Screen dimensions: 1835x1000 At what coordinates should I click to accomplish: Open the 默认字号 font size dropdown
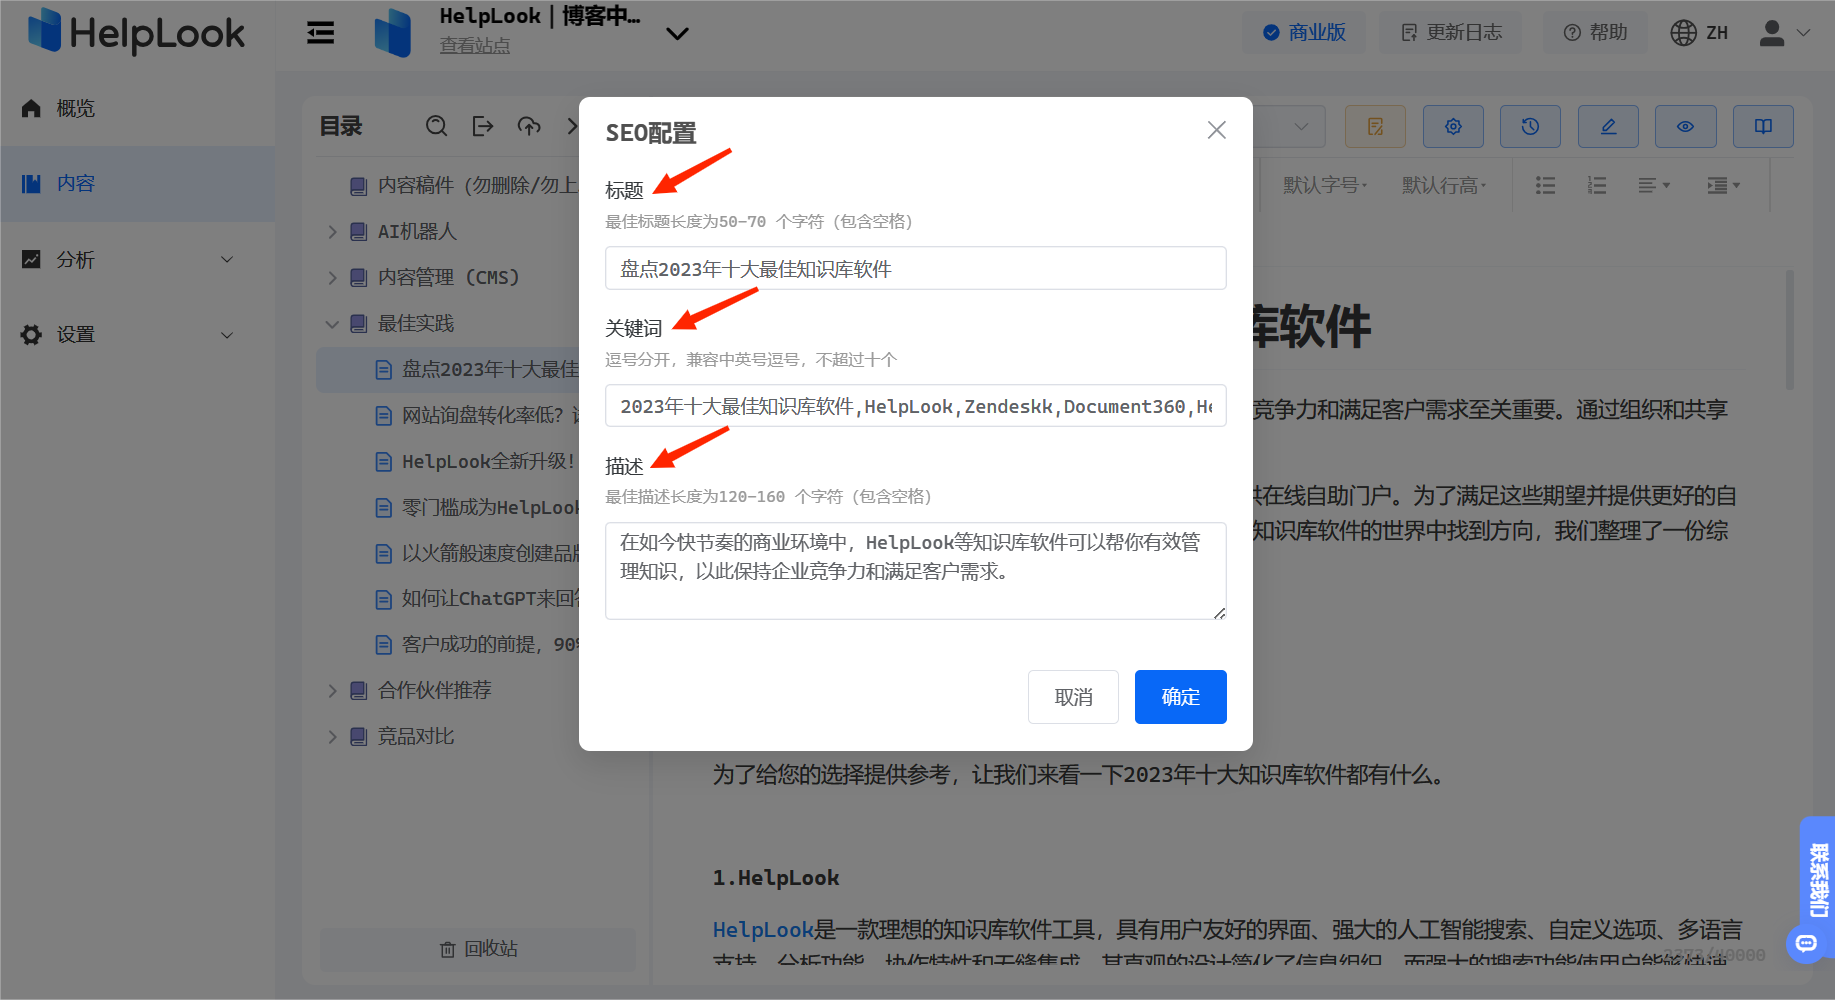pyautogui.click(x=1325, y=184)
